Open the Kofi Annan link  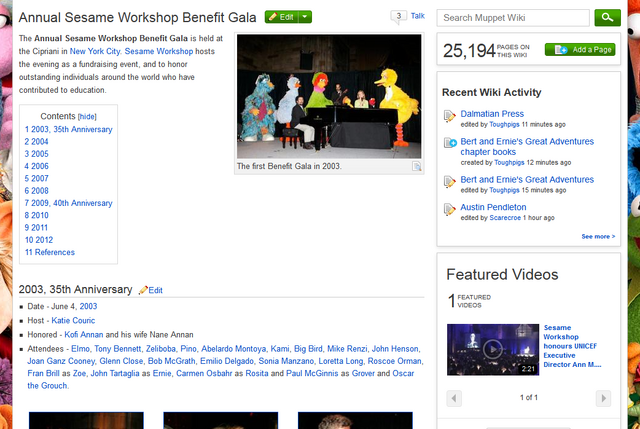(x=84, y=335)
